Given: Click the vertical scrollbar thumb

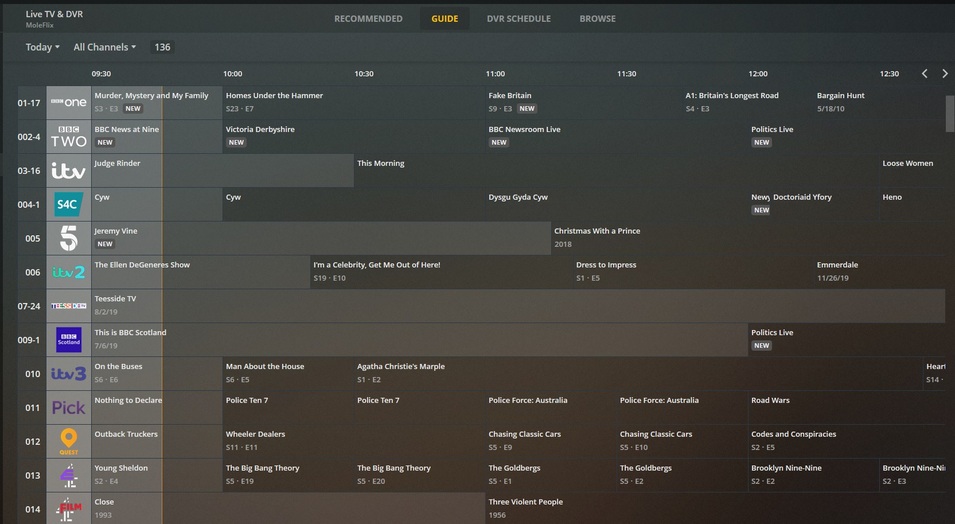Looking at the screenshot, I should coord(950,113).
